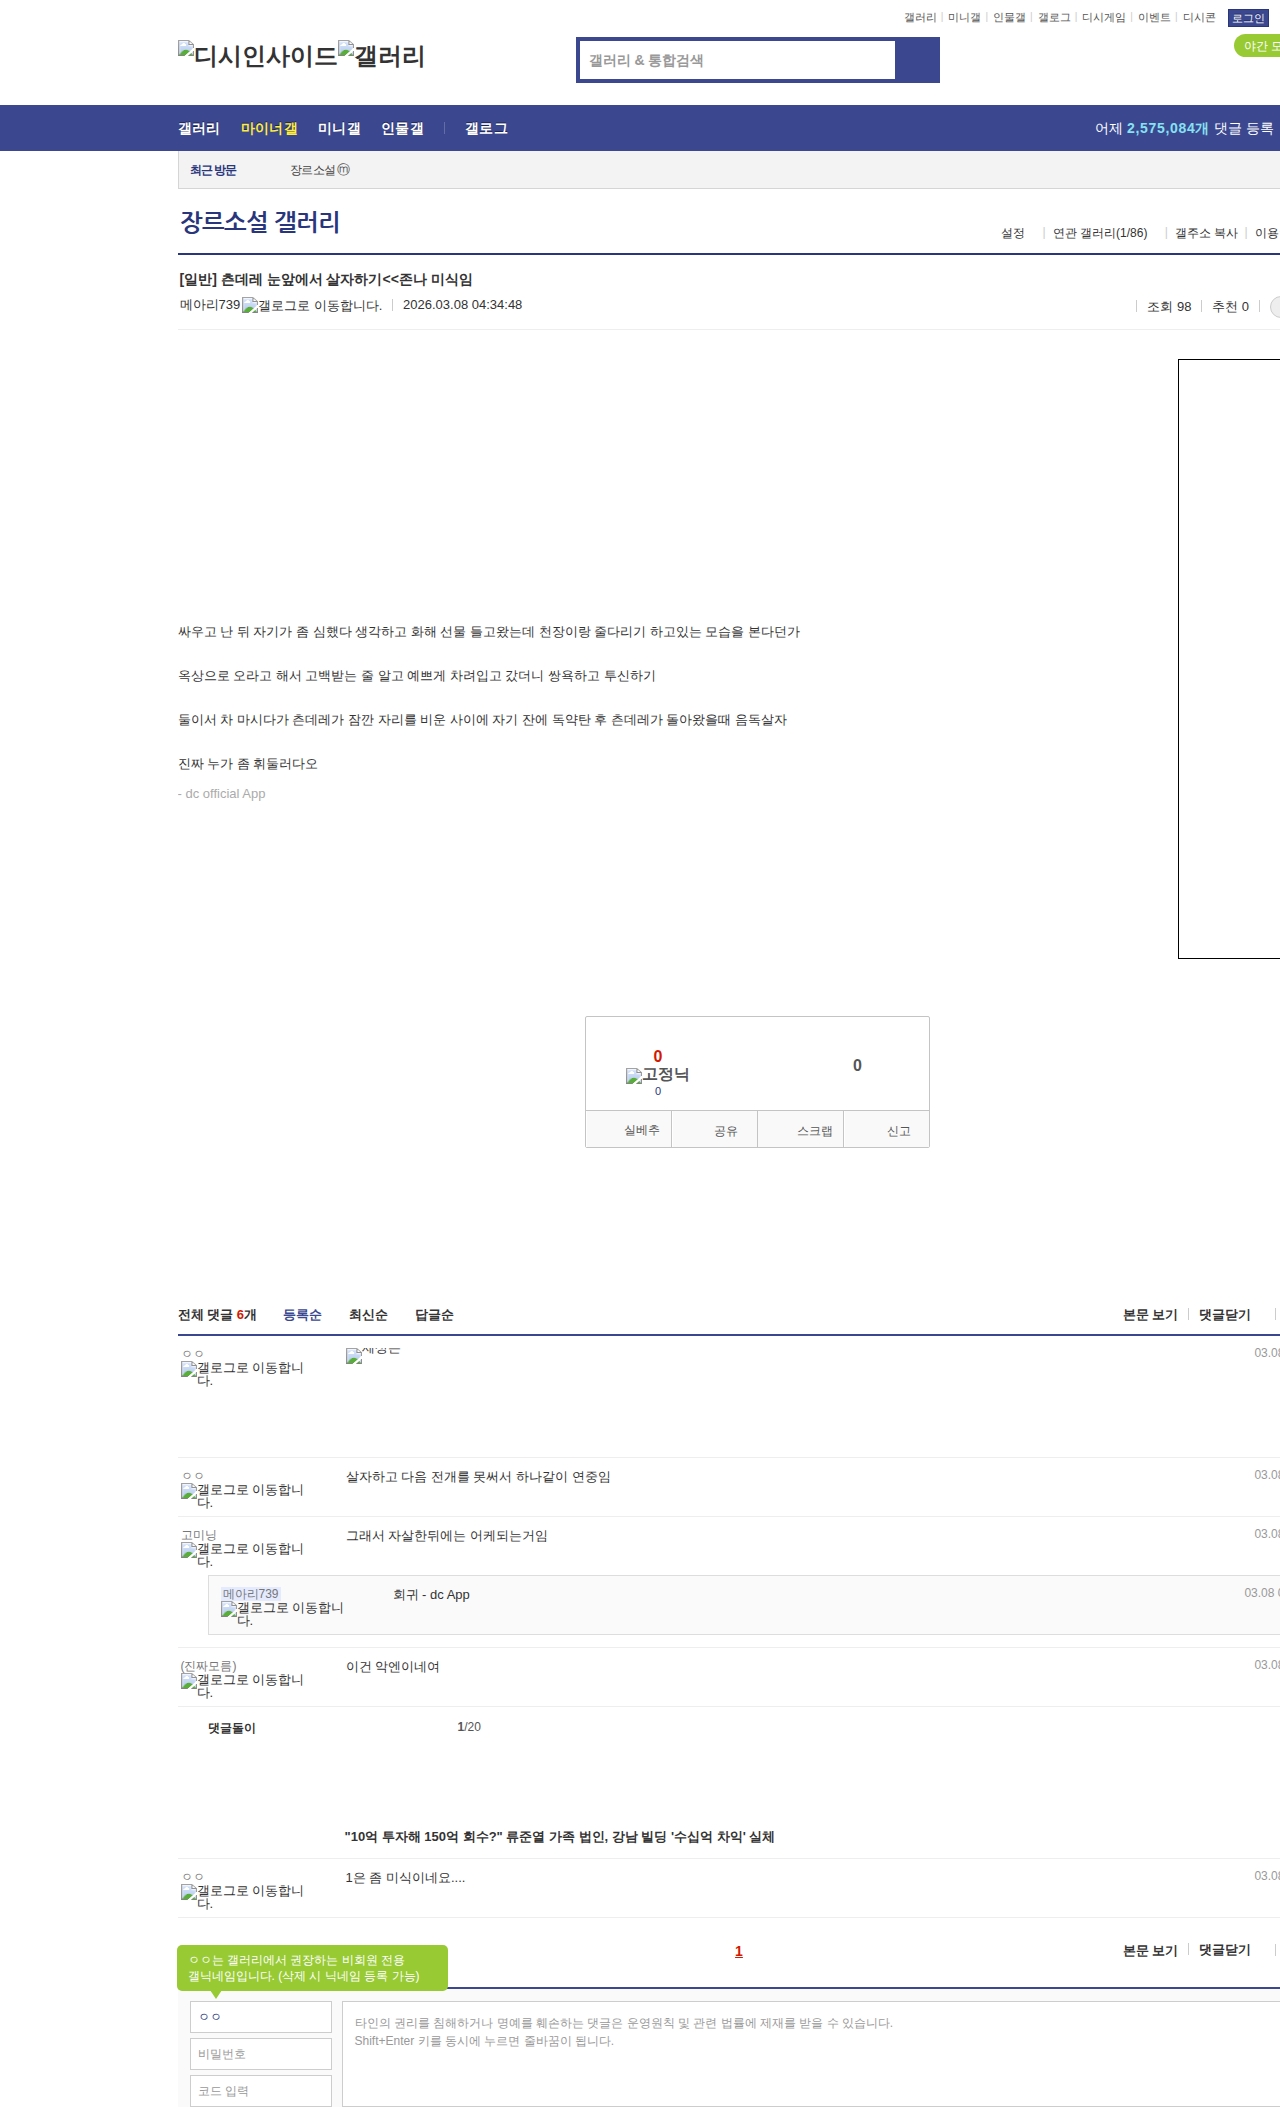
Task: Click gallog icon of (진짜모름) commenter
Action: click(242, 1685)
